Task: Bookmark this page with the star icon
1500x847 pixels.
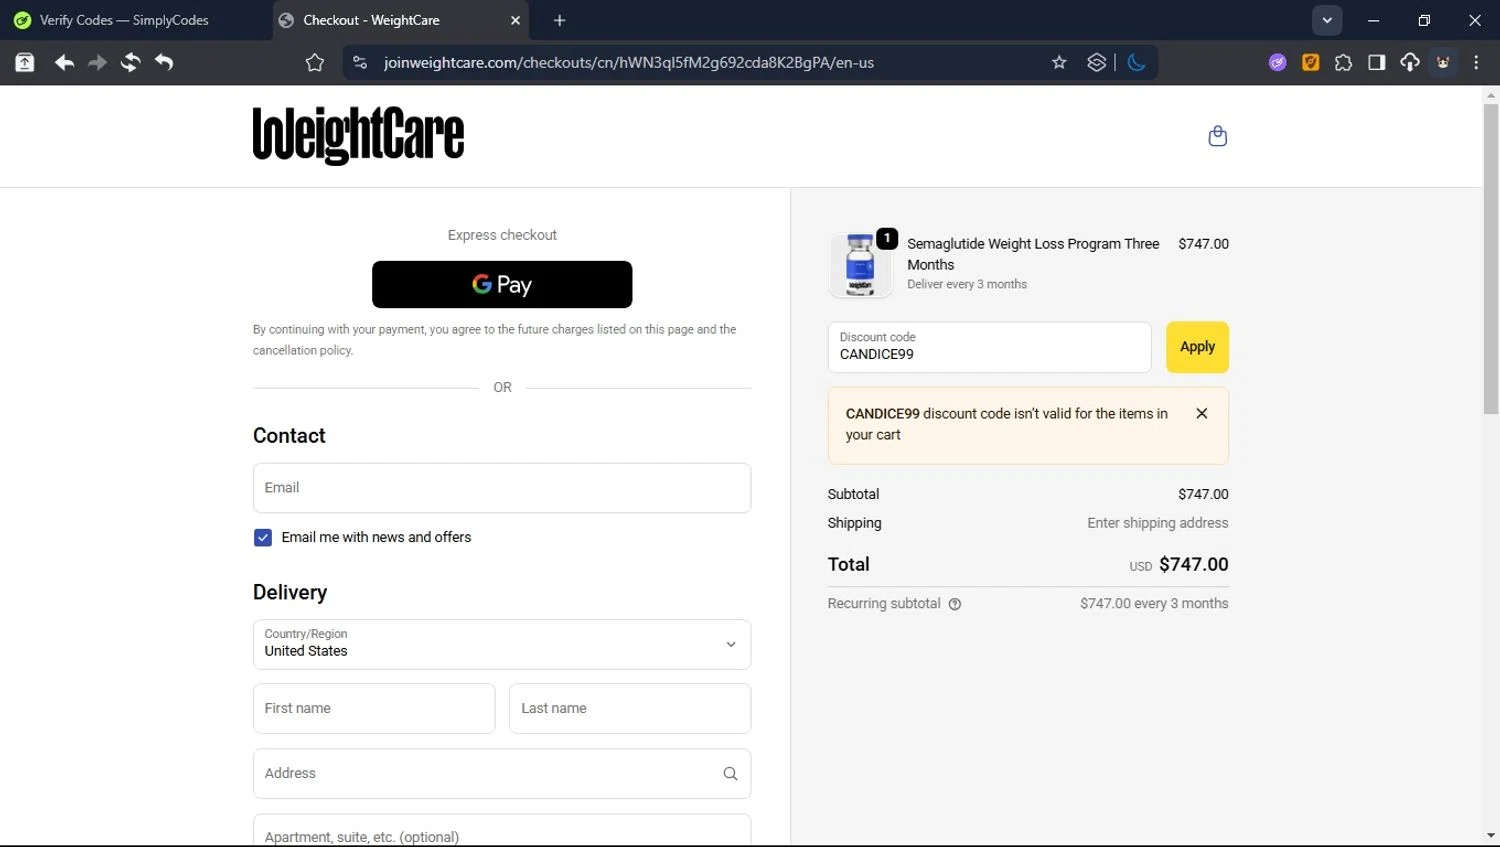Action: (1059, 62)
